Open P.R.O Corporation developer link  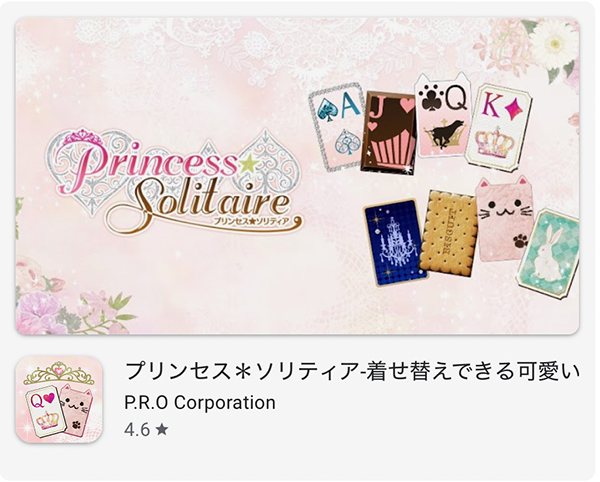point(200,402)
